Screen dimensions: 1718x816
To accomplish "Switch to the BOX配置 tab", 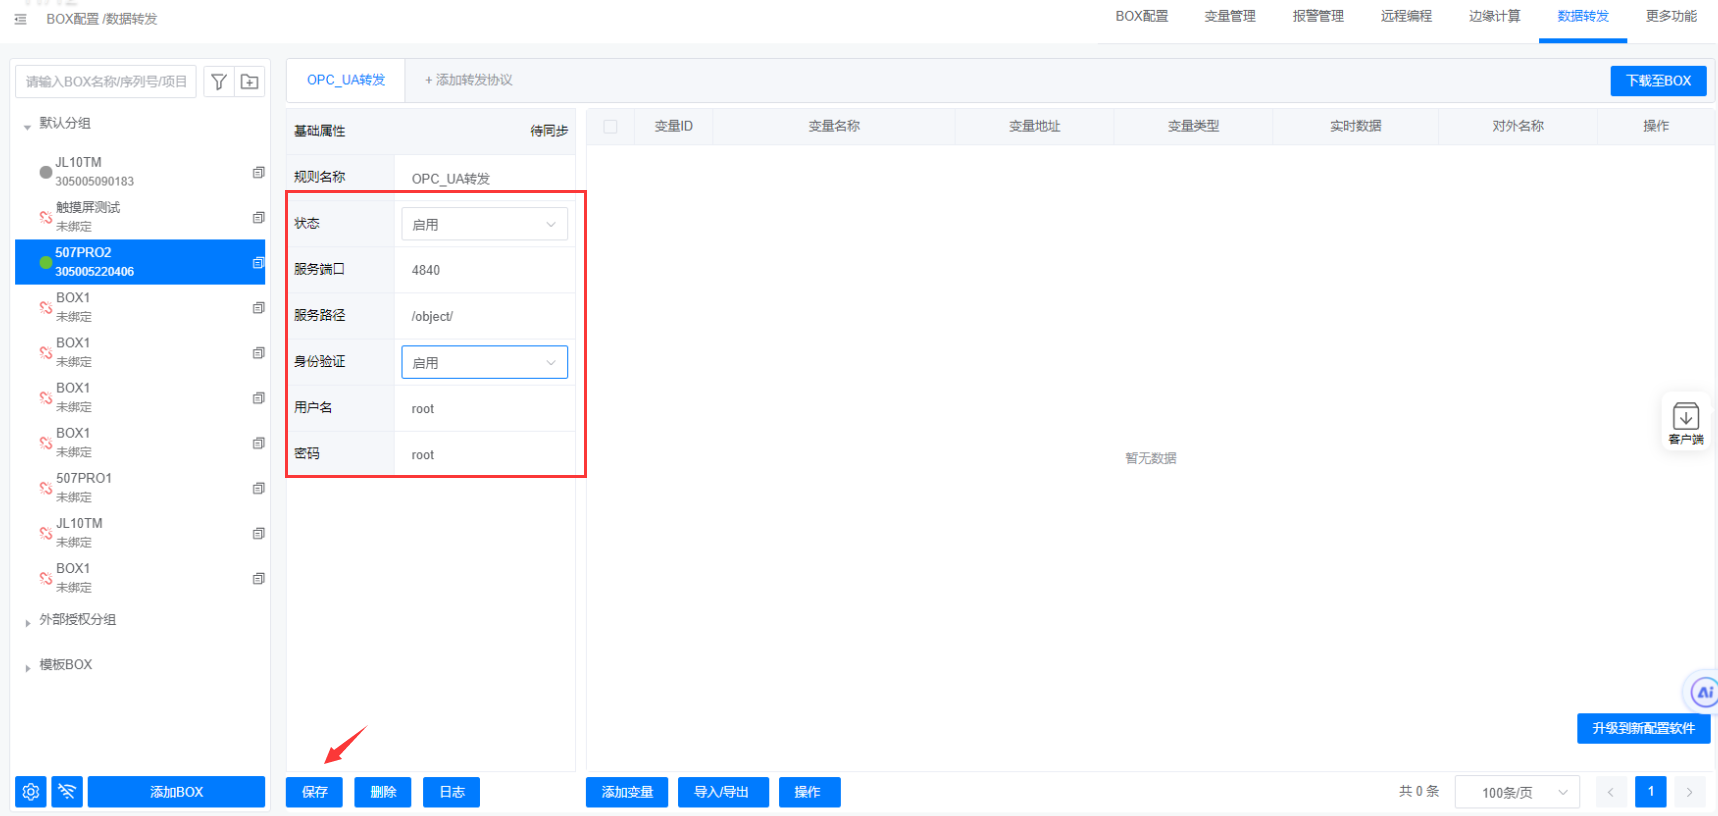I will pyautogui.click(x=1141, y=17).
